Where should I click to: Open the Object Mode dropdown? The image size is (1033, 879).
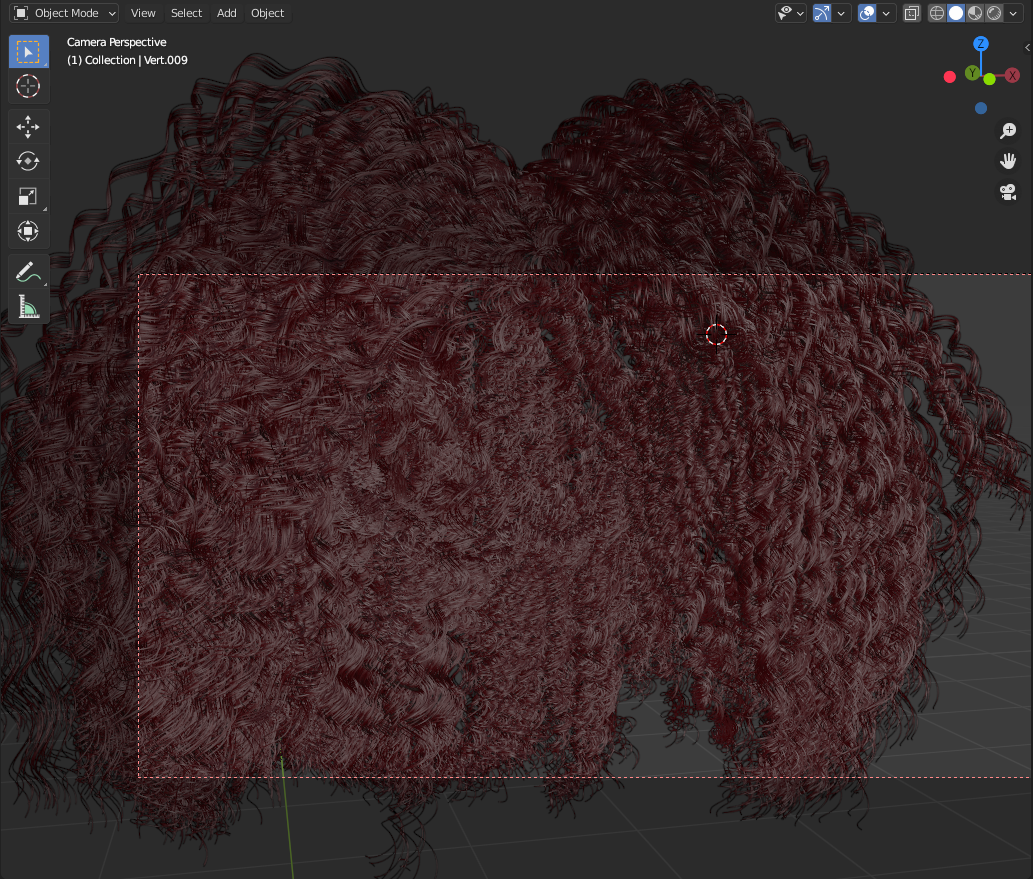(x=63, y=13)
